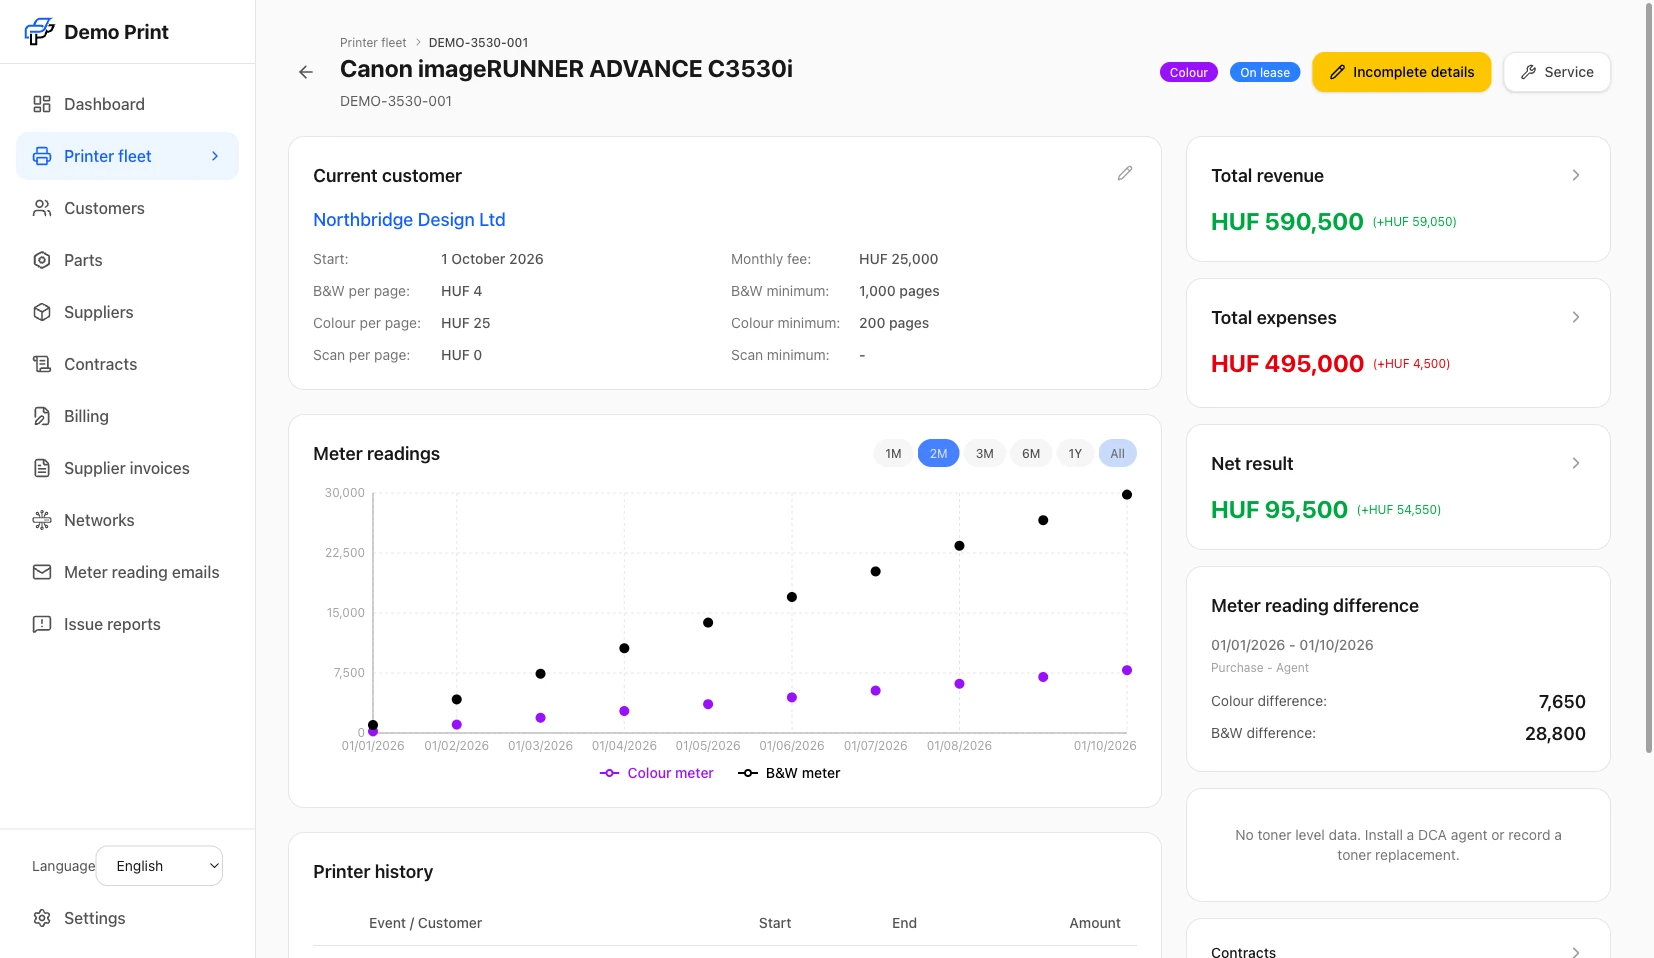Click the Meter reading emails envelope icon

tap(42, 572)
